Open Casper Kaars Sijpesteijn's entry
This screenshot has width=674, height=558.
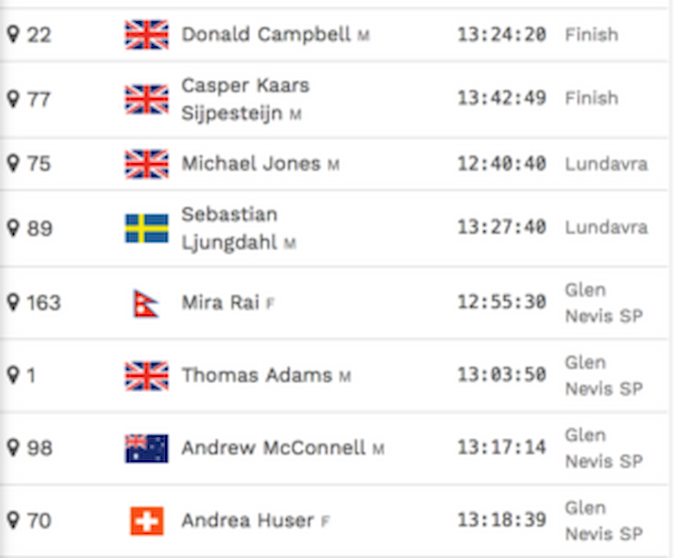(x=245, y=99)
